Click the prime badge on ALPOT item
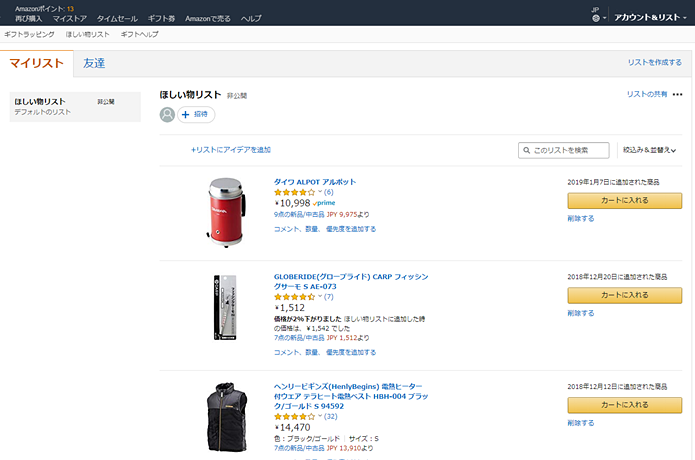 click(324, 203)
